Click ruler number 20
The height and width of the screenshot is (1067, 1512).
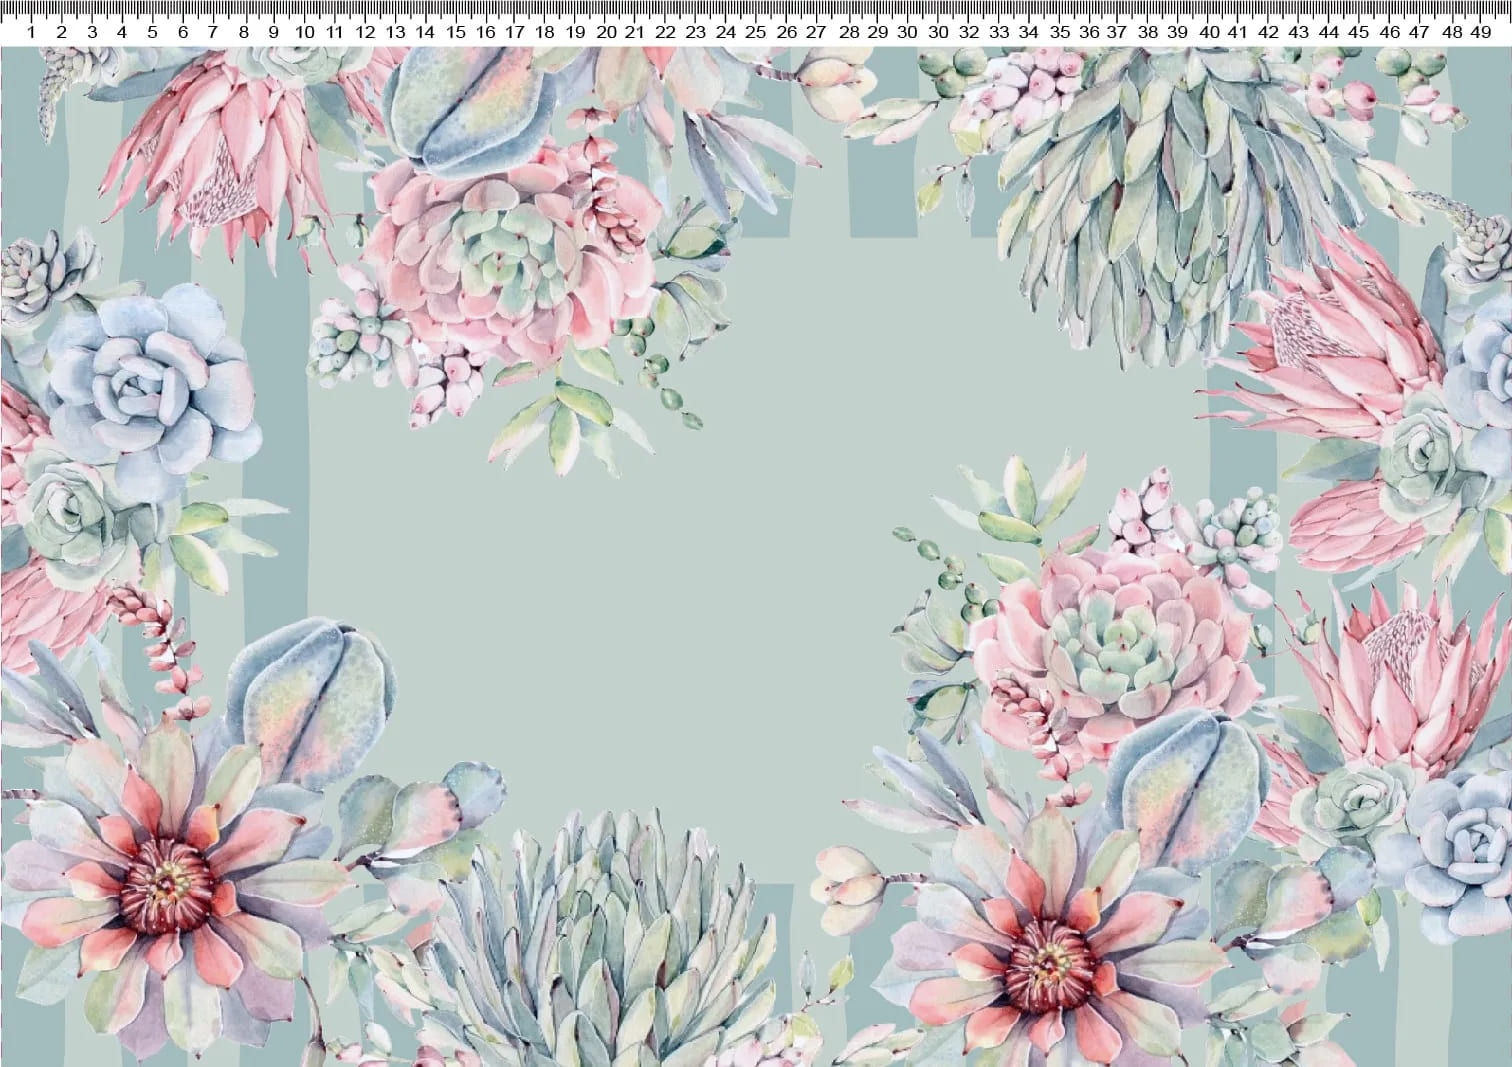606,32
